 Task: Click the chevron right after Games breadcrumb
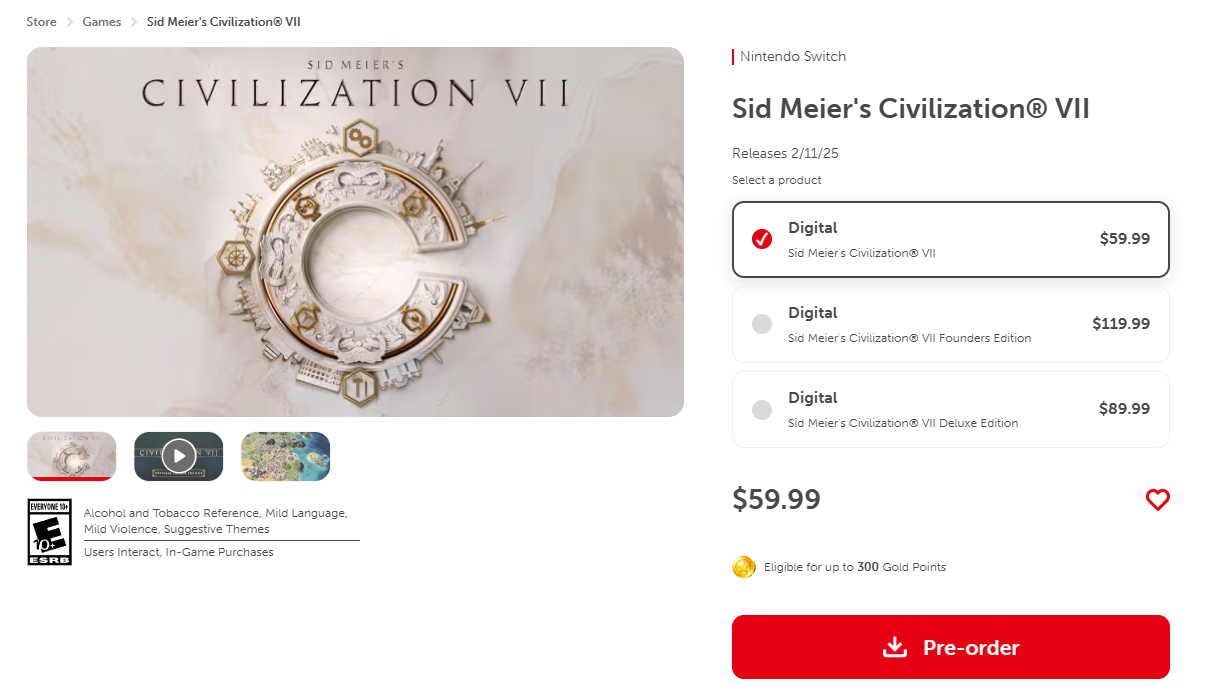coord(134,22)
